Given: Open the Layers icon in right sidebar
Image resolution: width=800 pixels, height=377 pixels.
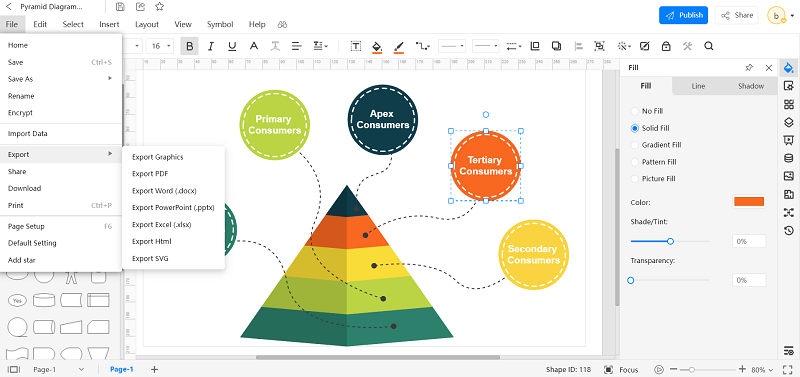Looking at the screenshot, I should [789, 122].
